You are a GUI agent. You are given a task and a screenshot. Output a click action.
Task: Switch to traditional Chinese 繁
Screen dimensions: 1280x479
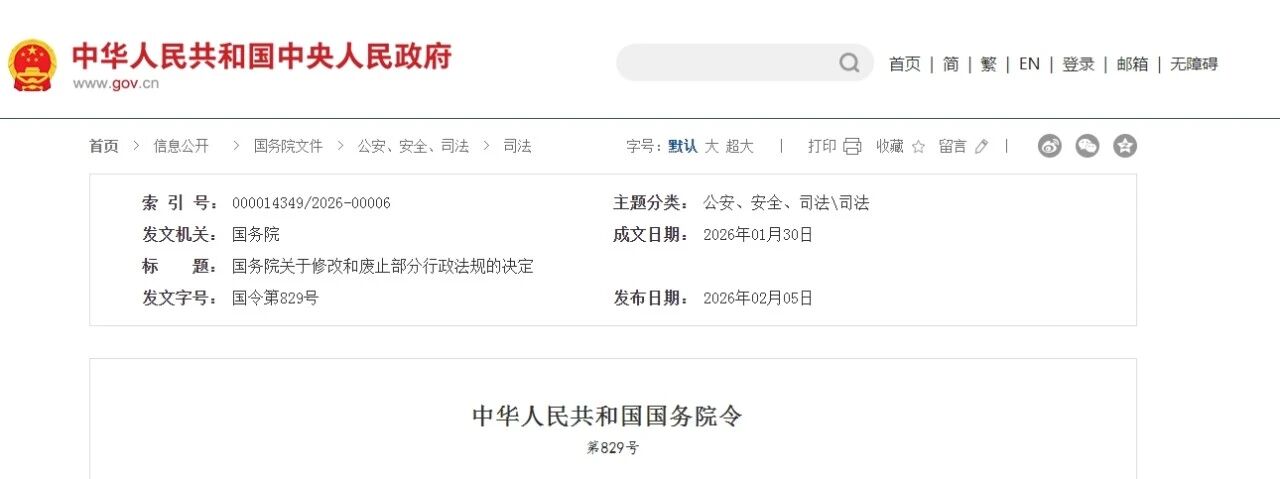point(989,64)
